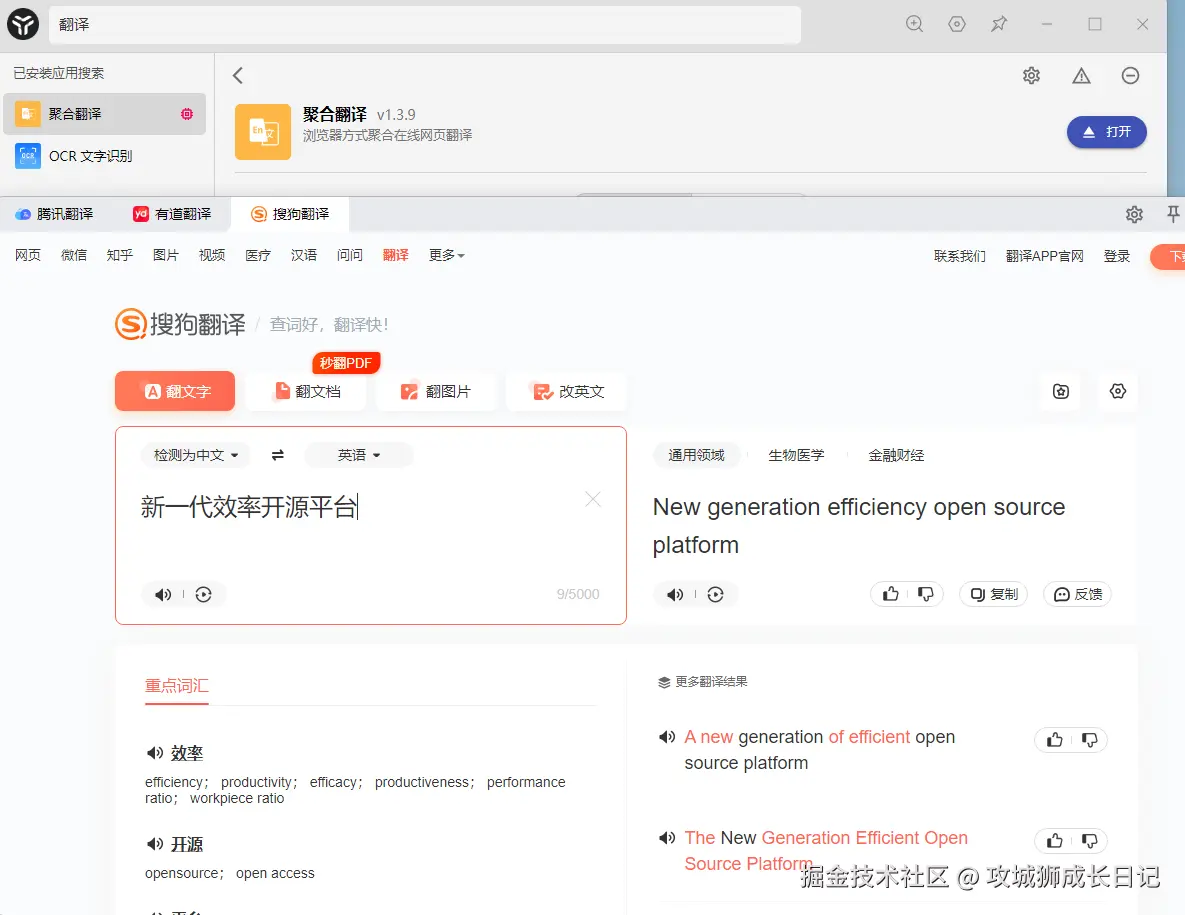This screenshot has height=915, width=1185.
Task: Thumbs up the main translation result
Action: click(x=891, y=595)
